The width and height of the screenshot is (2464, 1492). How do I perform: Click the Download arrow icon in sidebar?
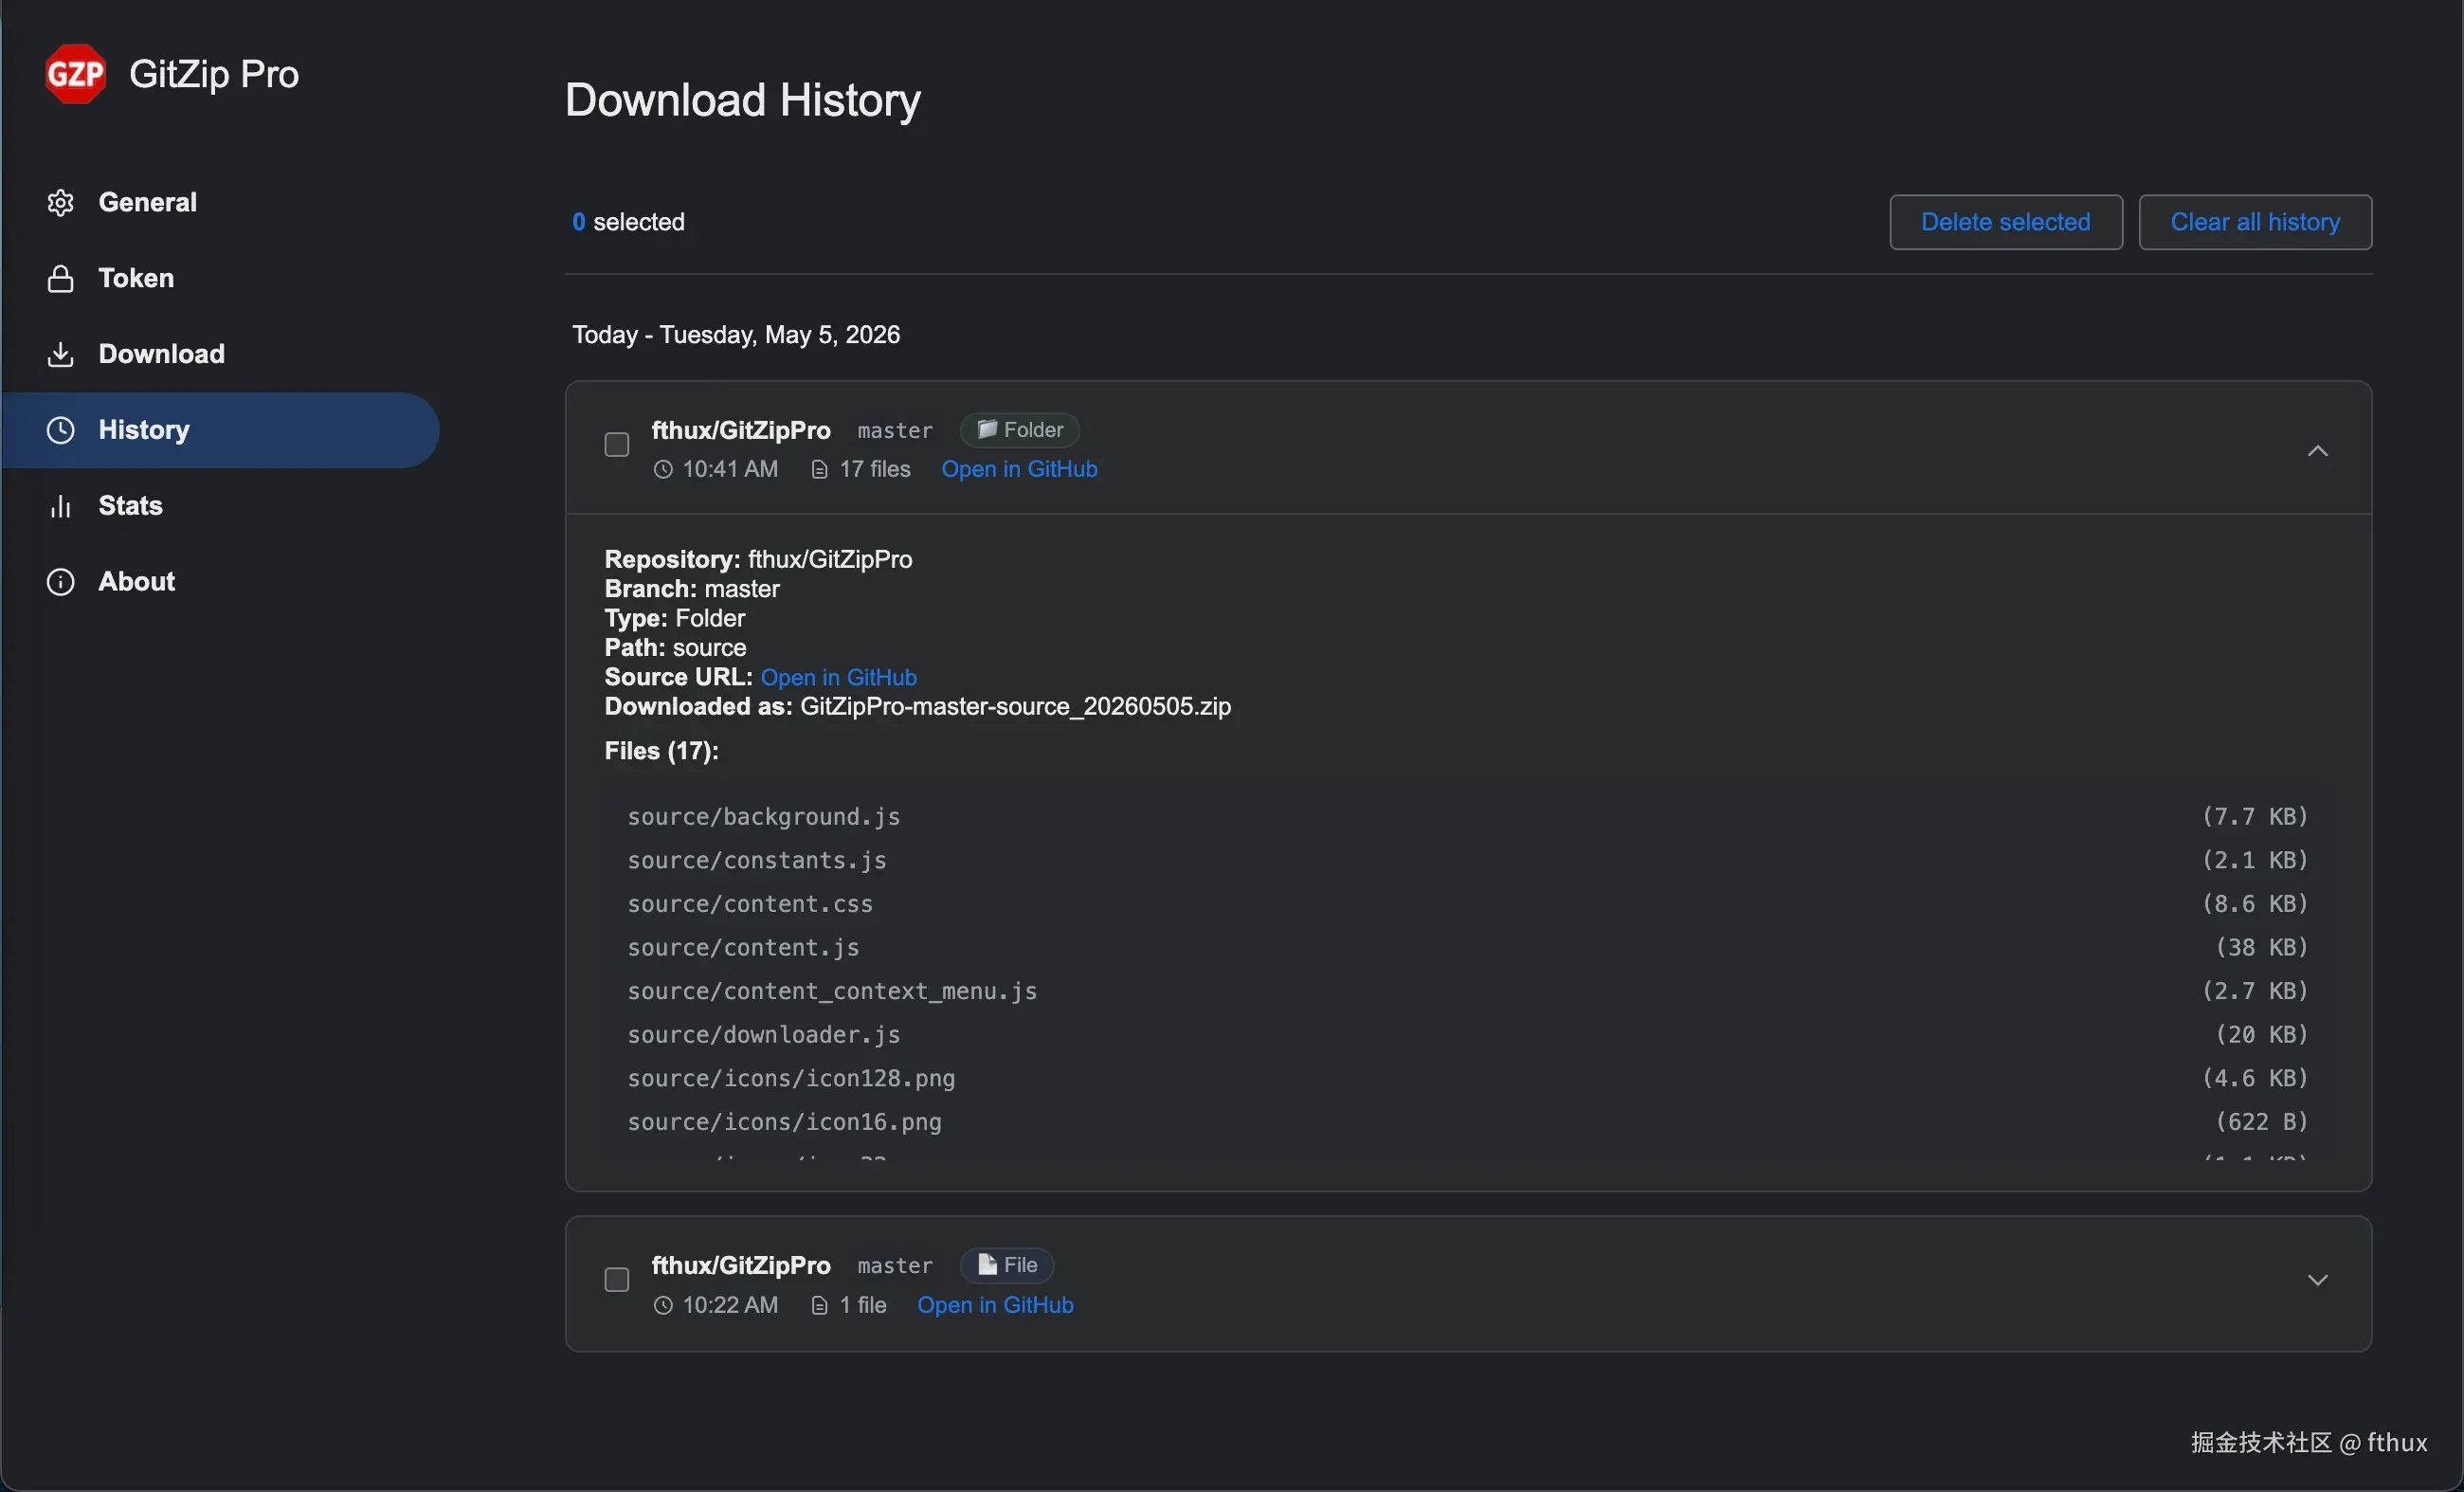pos(61,354)
